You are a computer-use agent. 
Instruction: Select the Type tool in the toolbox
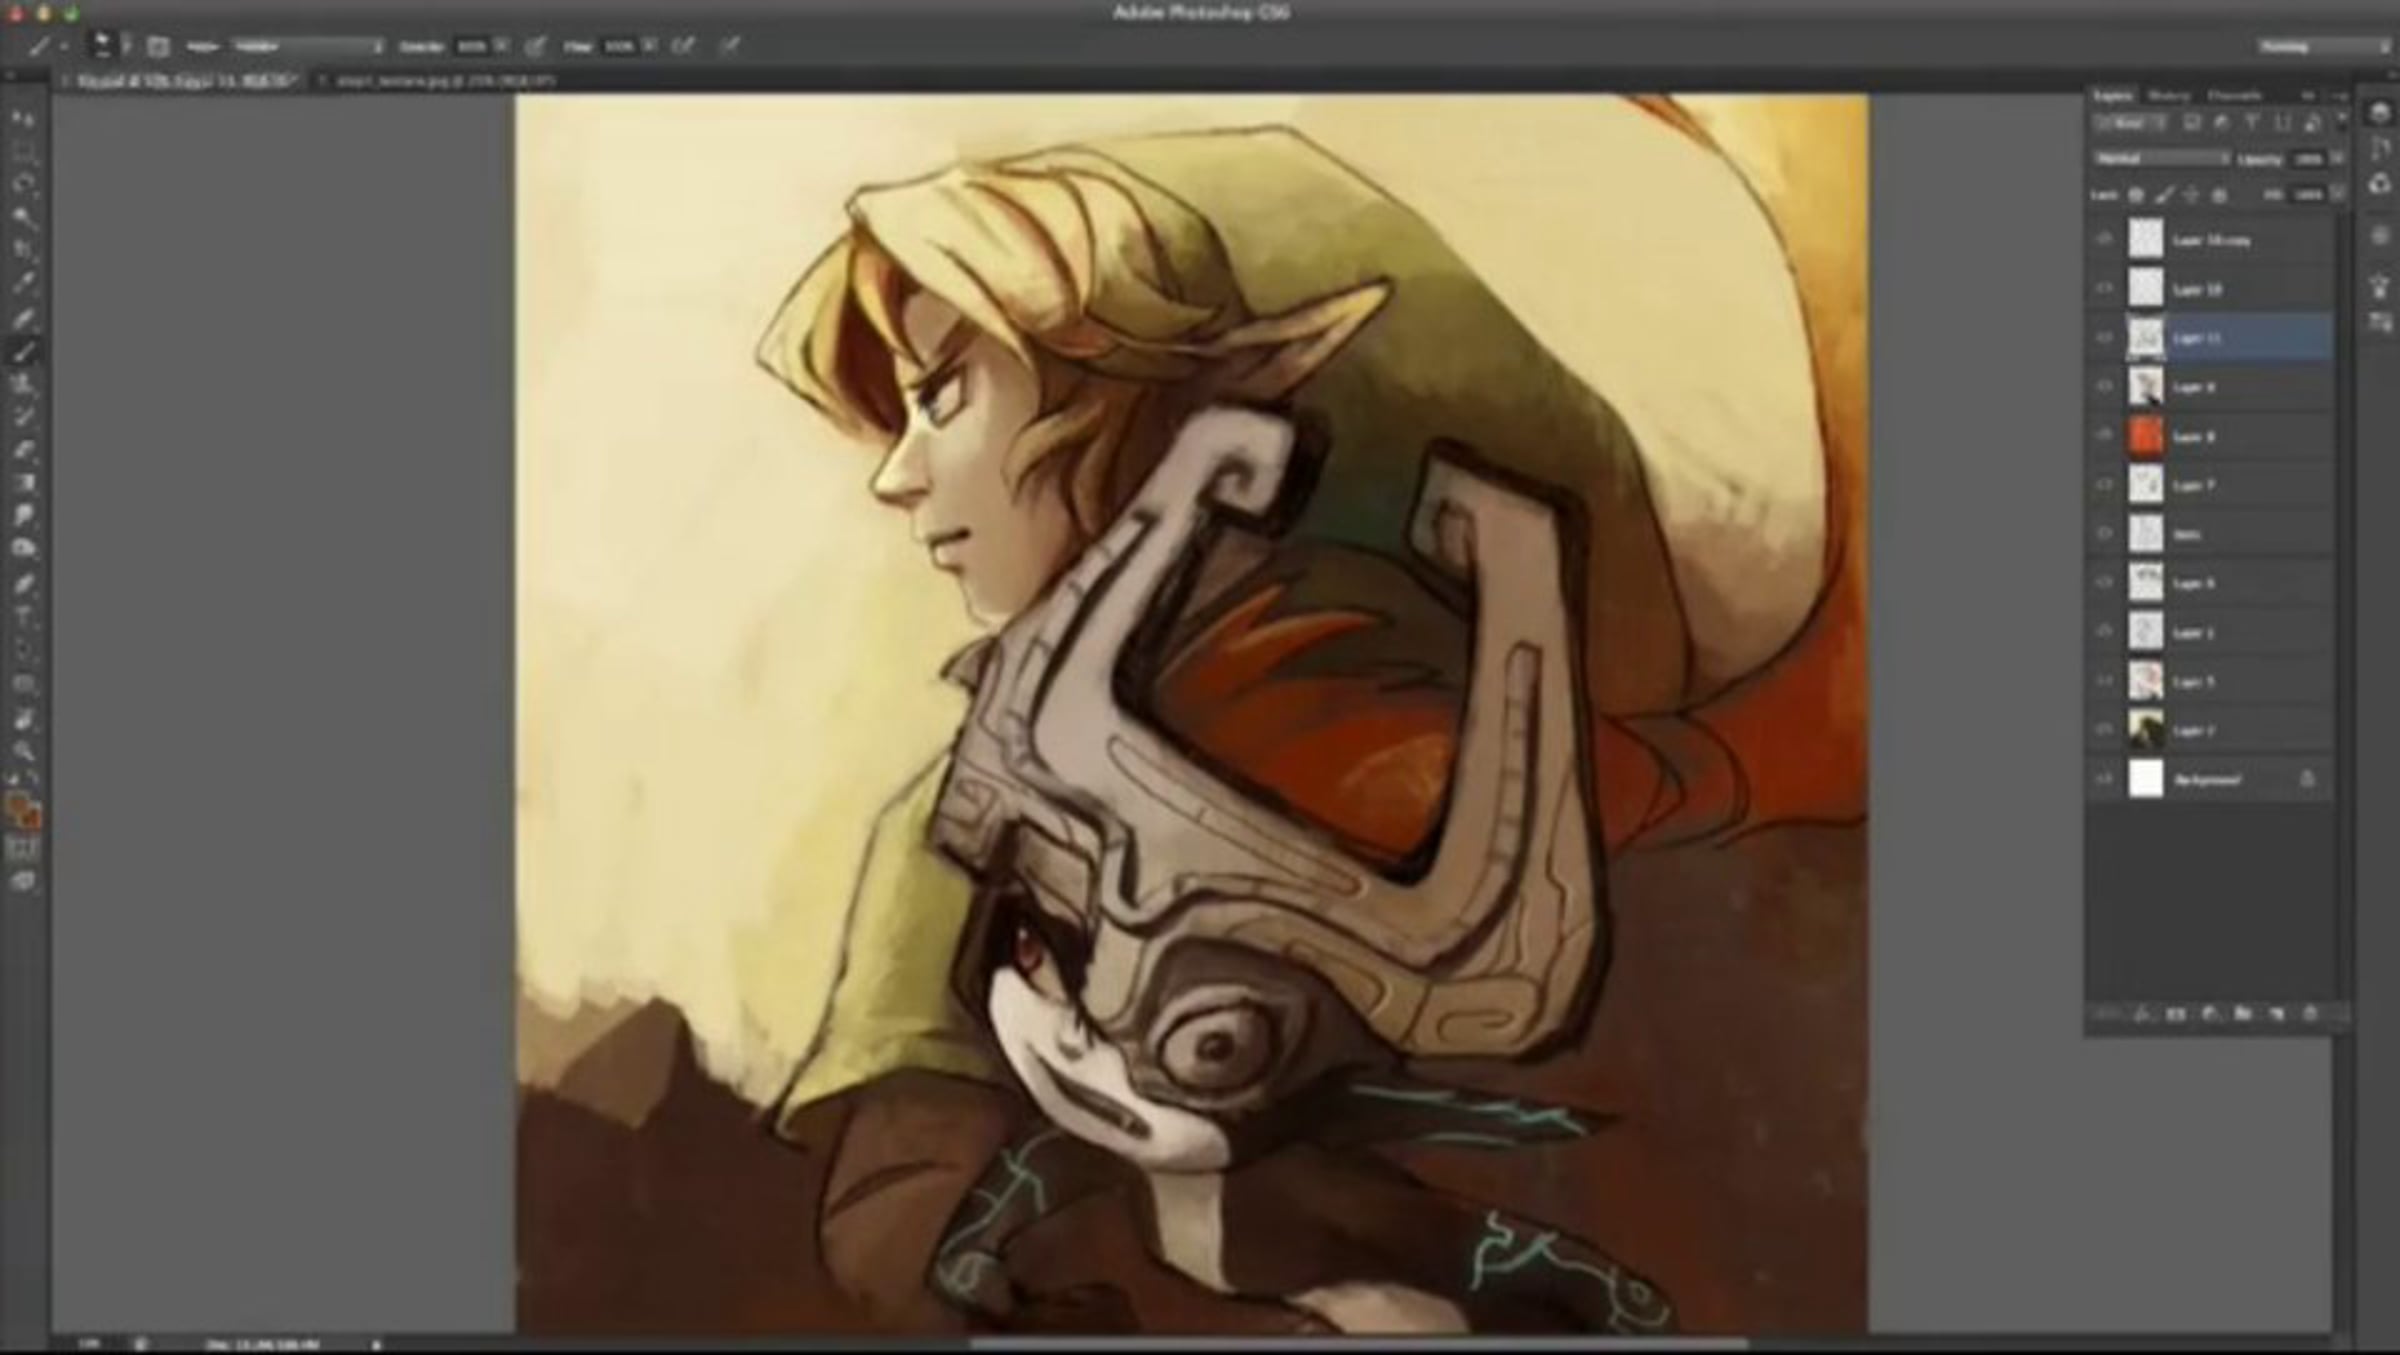click(x=24, y=617)
